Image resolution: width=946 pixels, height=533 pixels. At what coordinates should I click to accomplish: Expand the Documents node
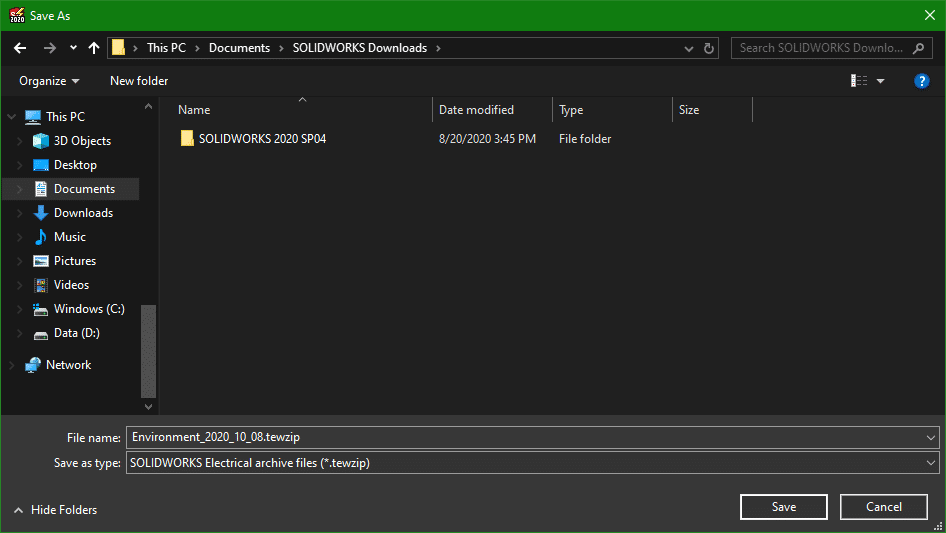point(19,189)
